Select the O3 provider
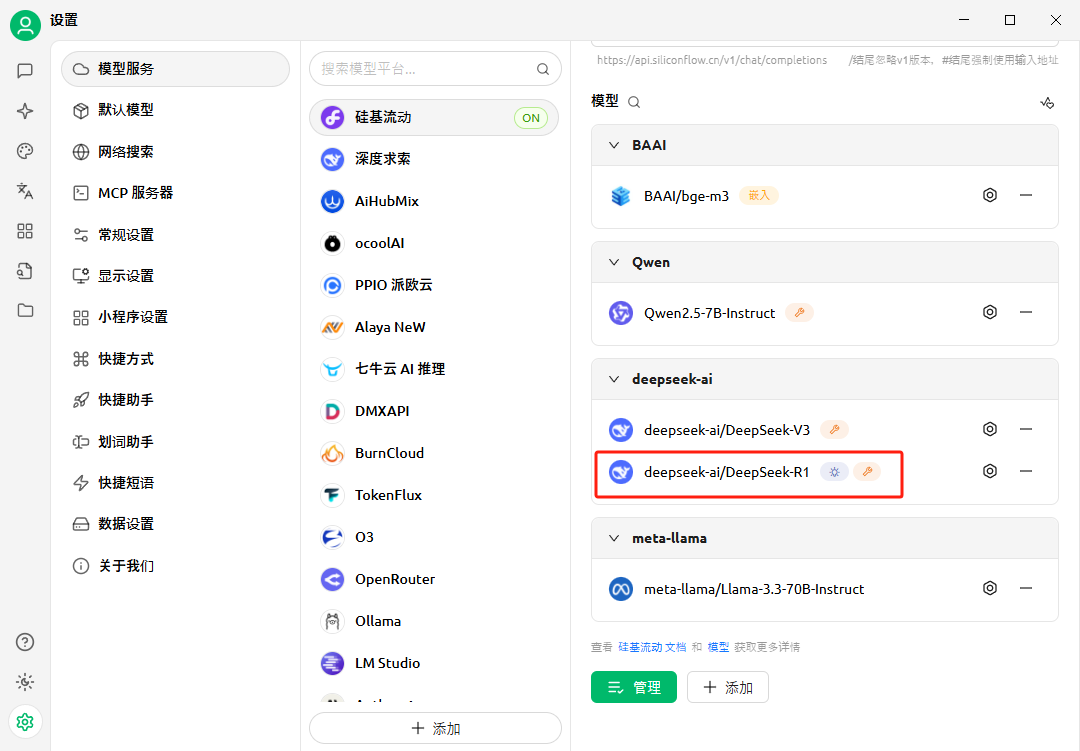Image resolution: width=1080 pixels, height=751 pixels. tap(434, 537)
